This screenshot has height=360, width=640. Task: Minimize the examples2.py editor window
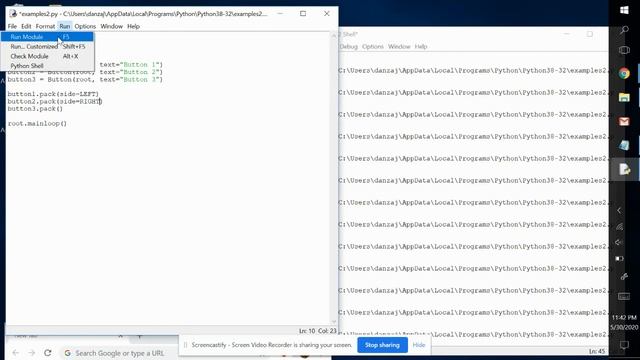[x=280, y=13]
